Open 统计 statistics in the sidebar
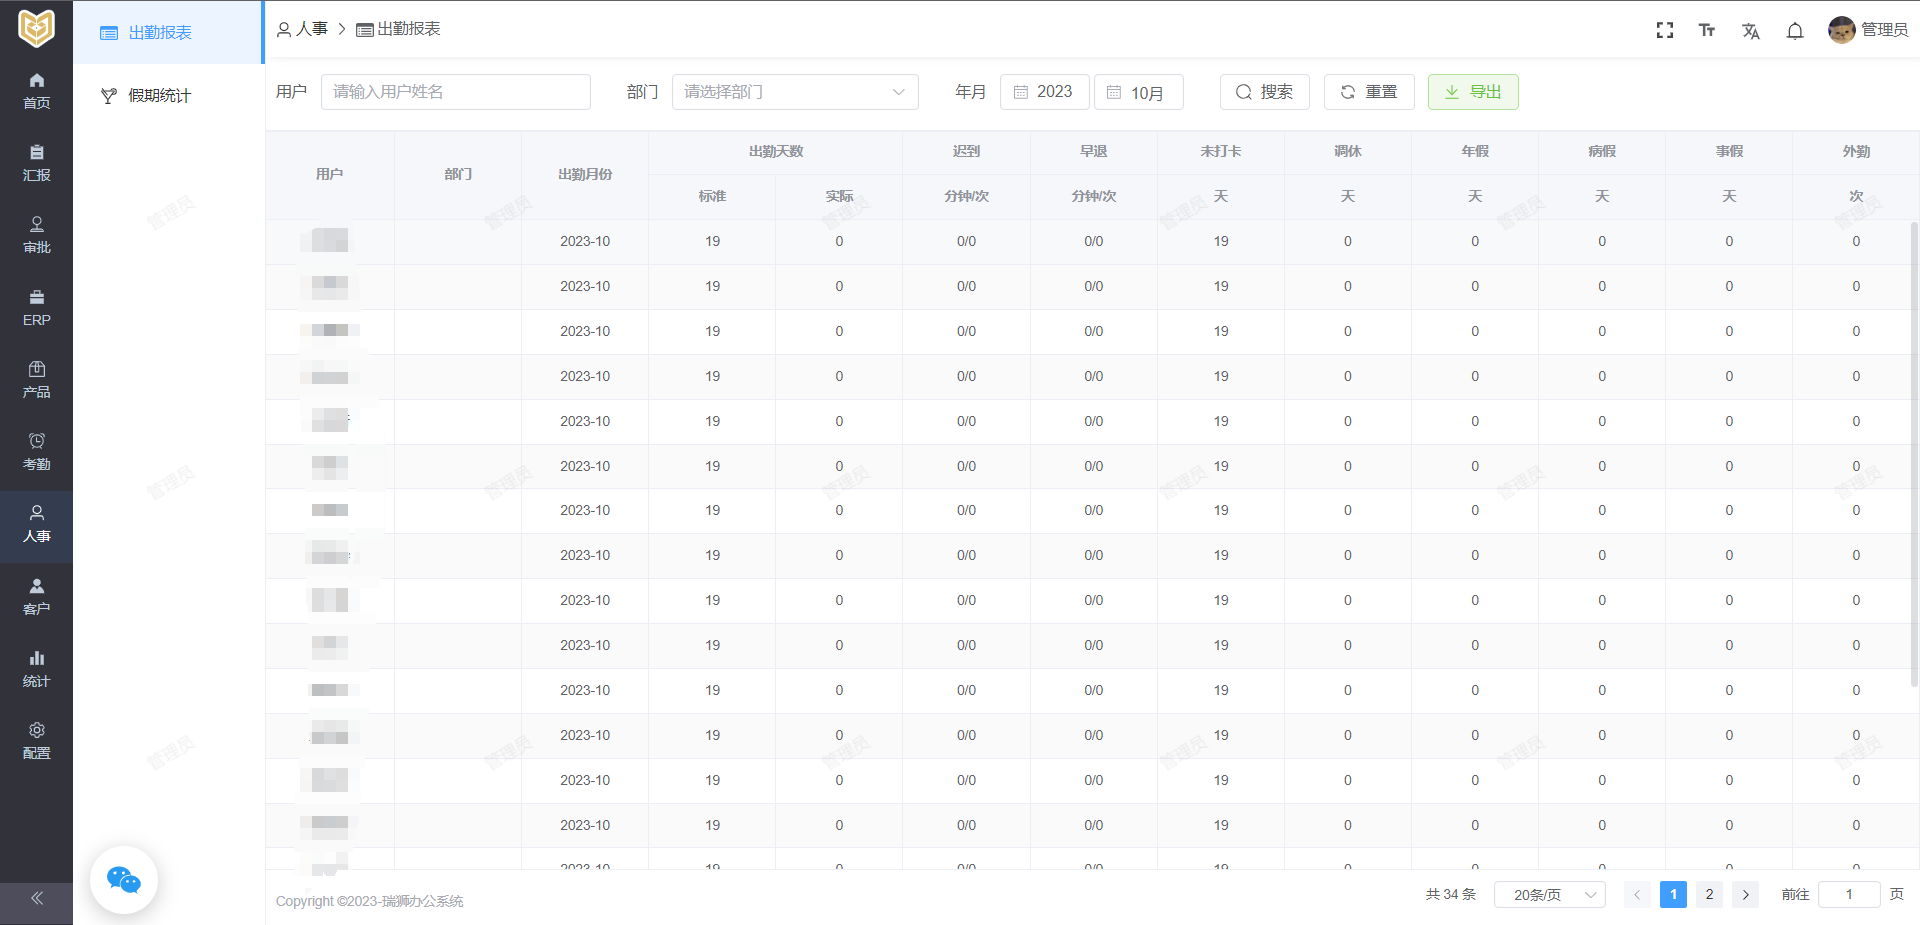1920x925 pixels. [36, 669]
